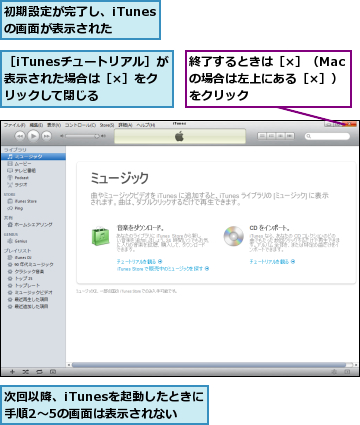Select ホームシェアリング in the sidebar
The image size is (360, 425).
[33, 225]
